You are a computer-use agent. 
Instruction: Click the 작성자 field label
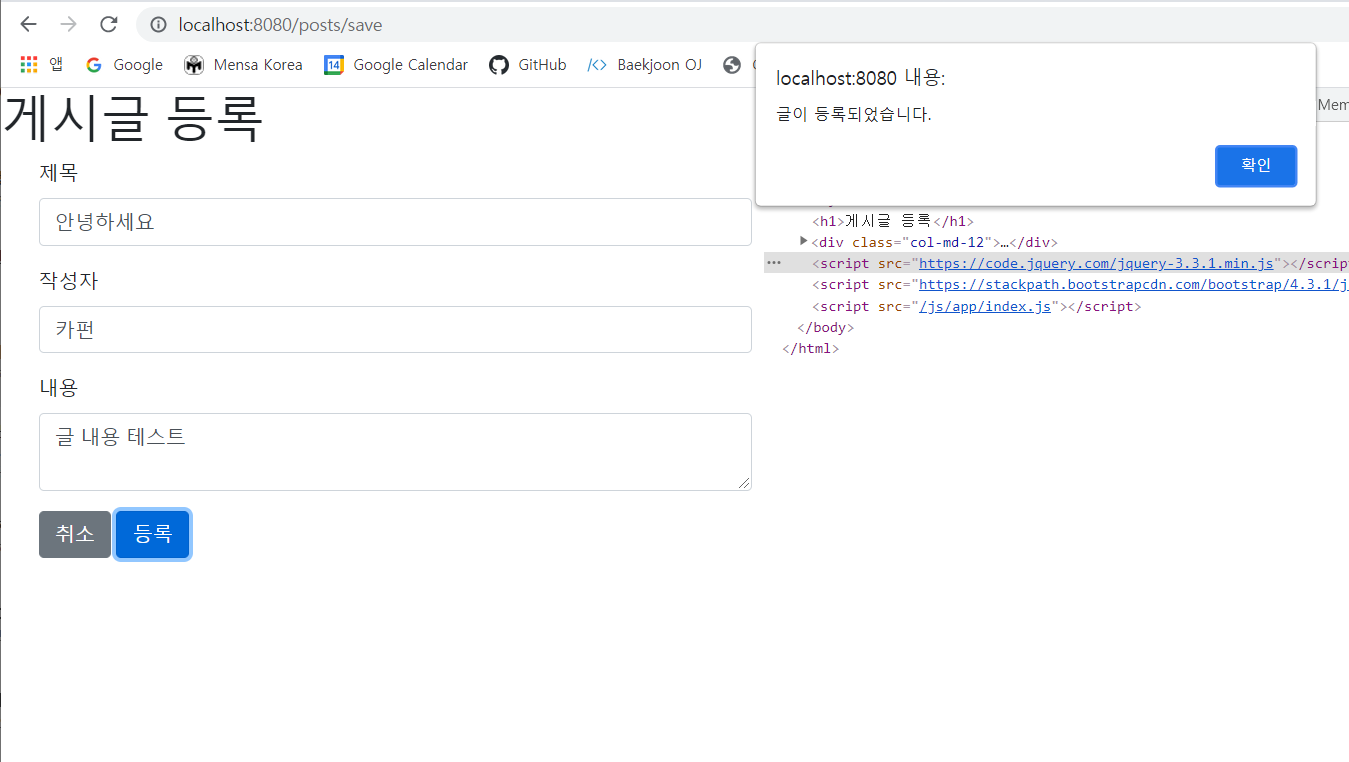tap(68, 281)
